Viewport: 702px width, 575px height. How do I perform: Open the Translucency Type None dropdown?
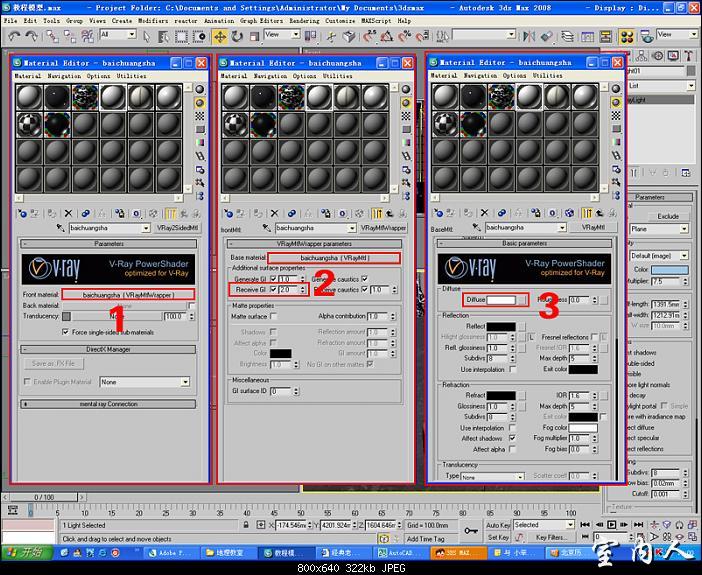tap(492, 476)
